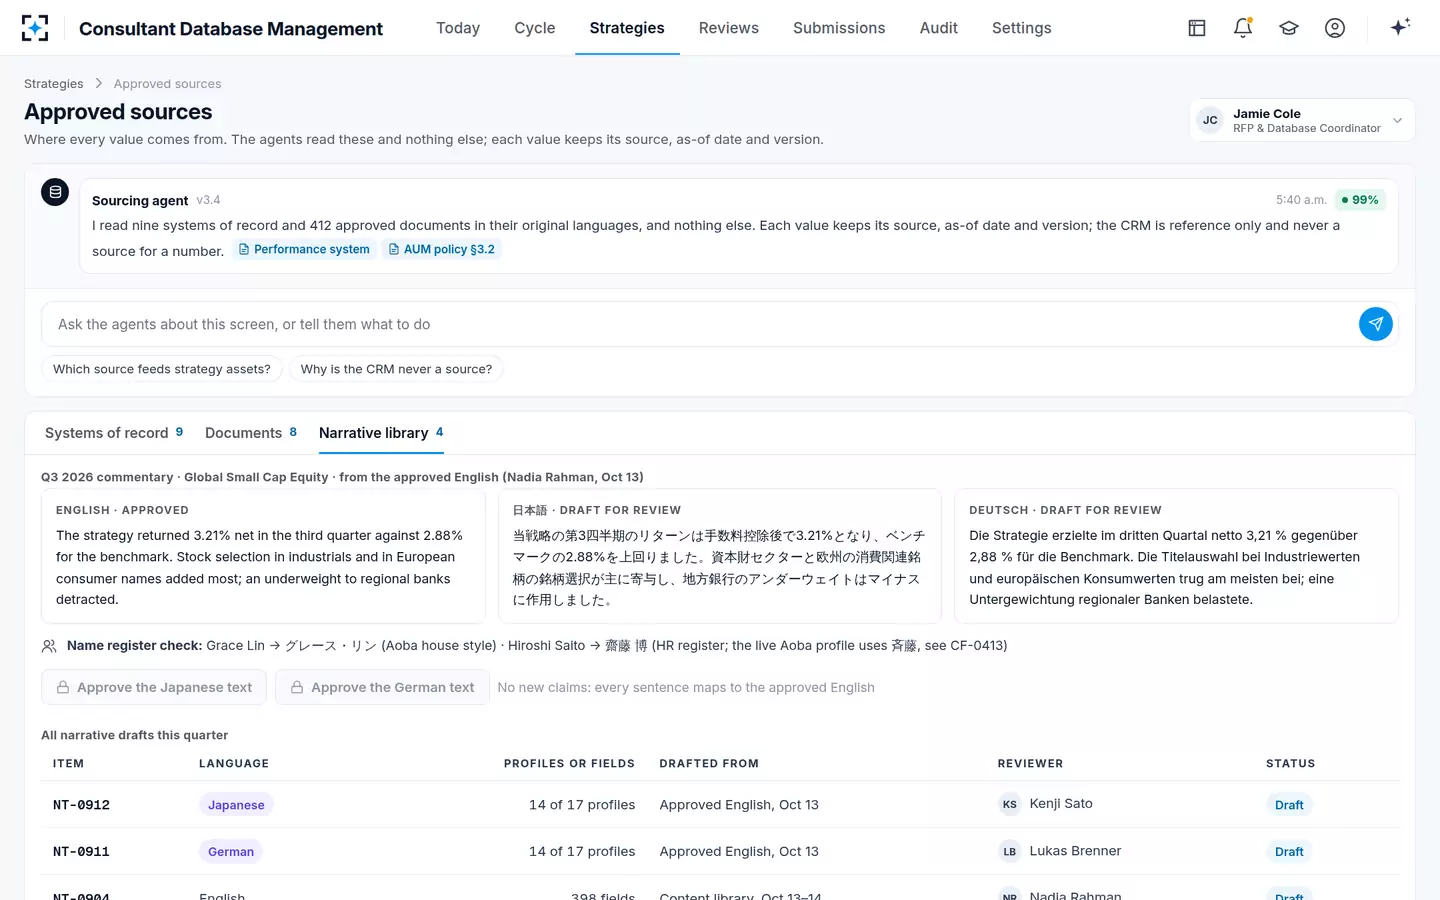Click the Deutsch draft for review card
Viewport: 1440px width, 900px height.
pyautogui.click(x=1176, y=556)
